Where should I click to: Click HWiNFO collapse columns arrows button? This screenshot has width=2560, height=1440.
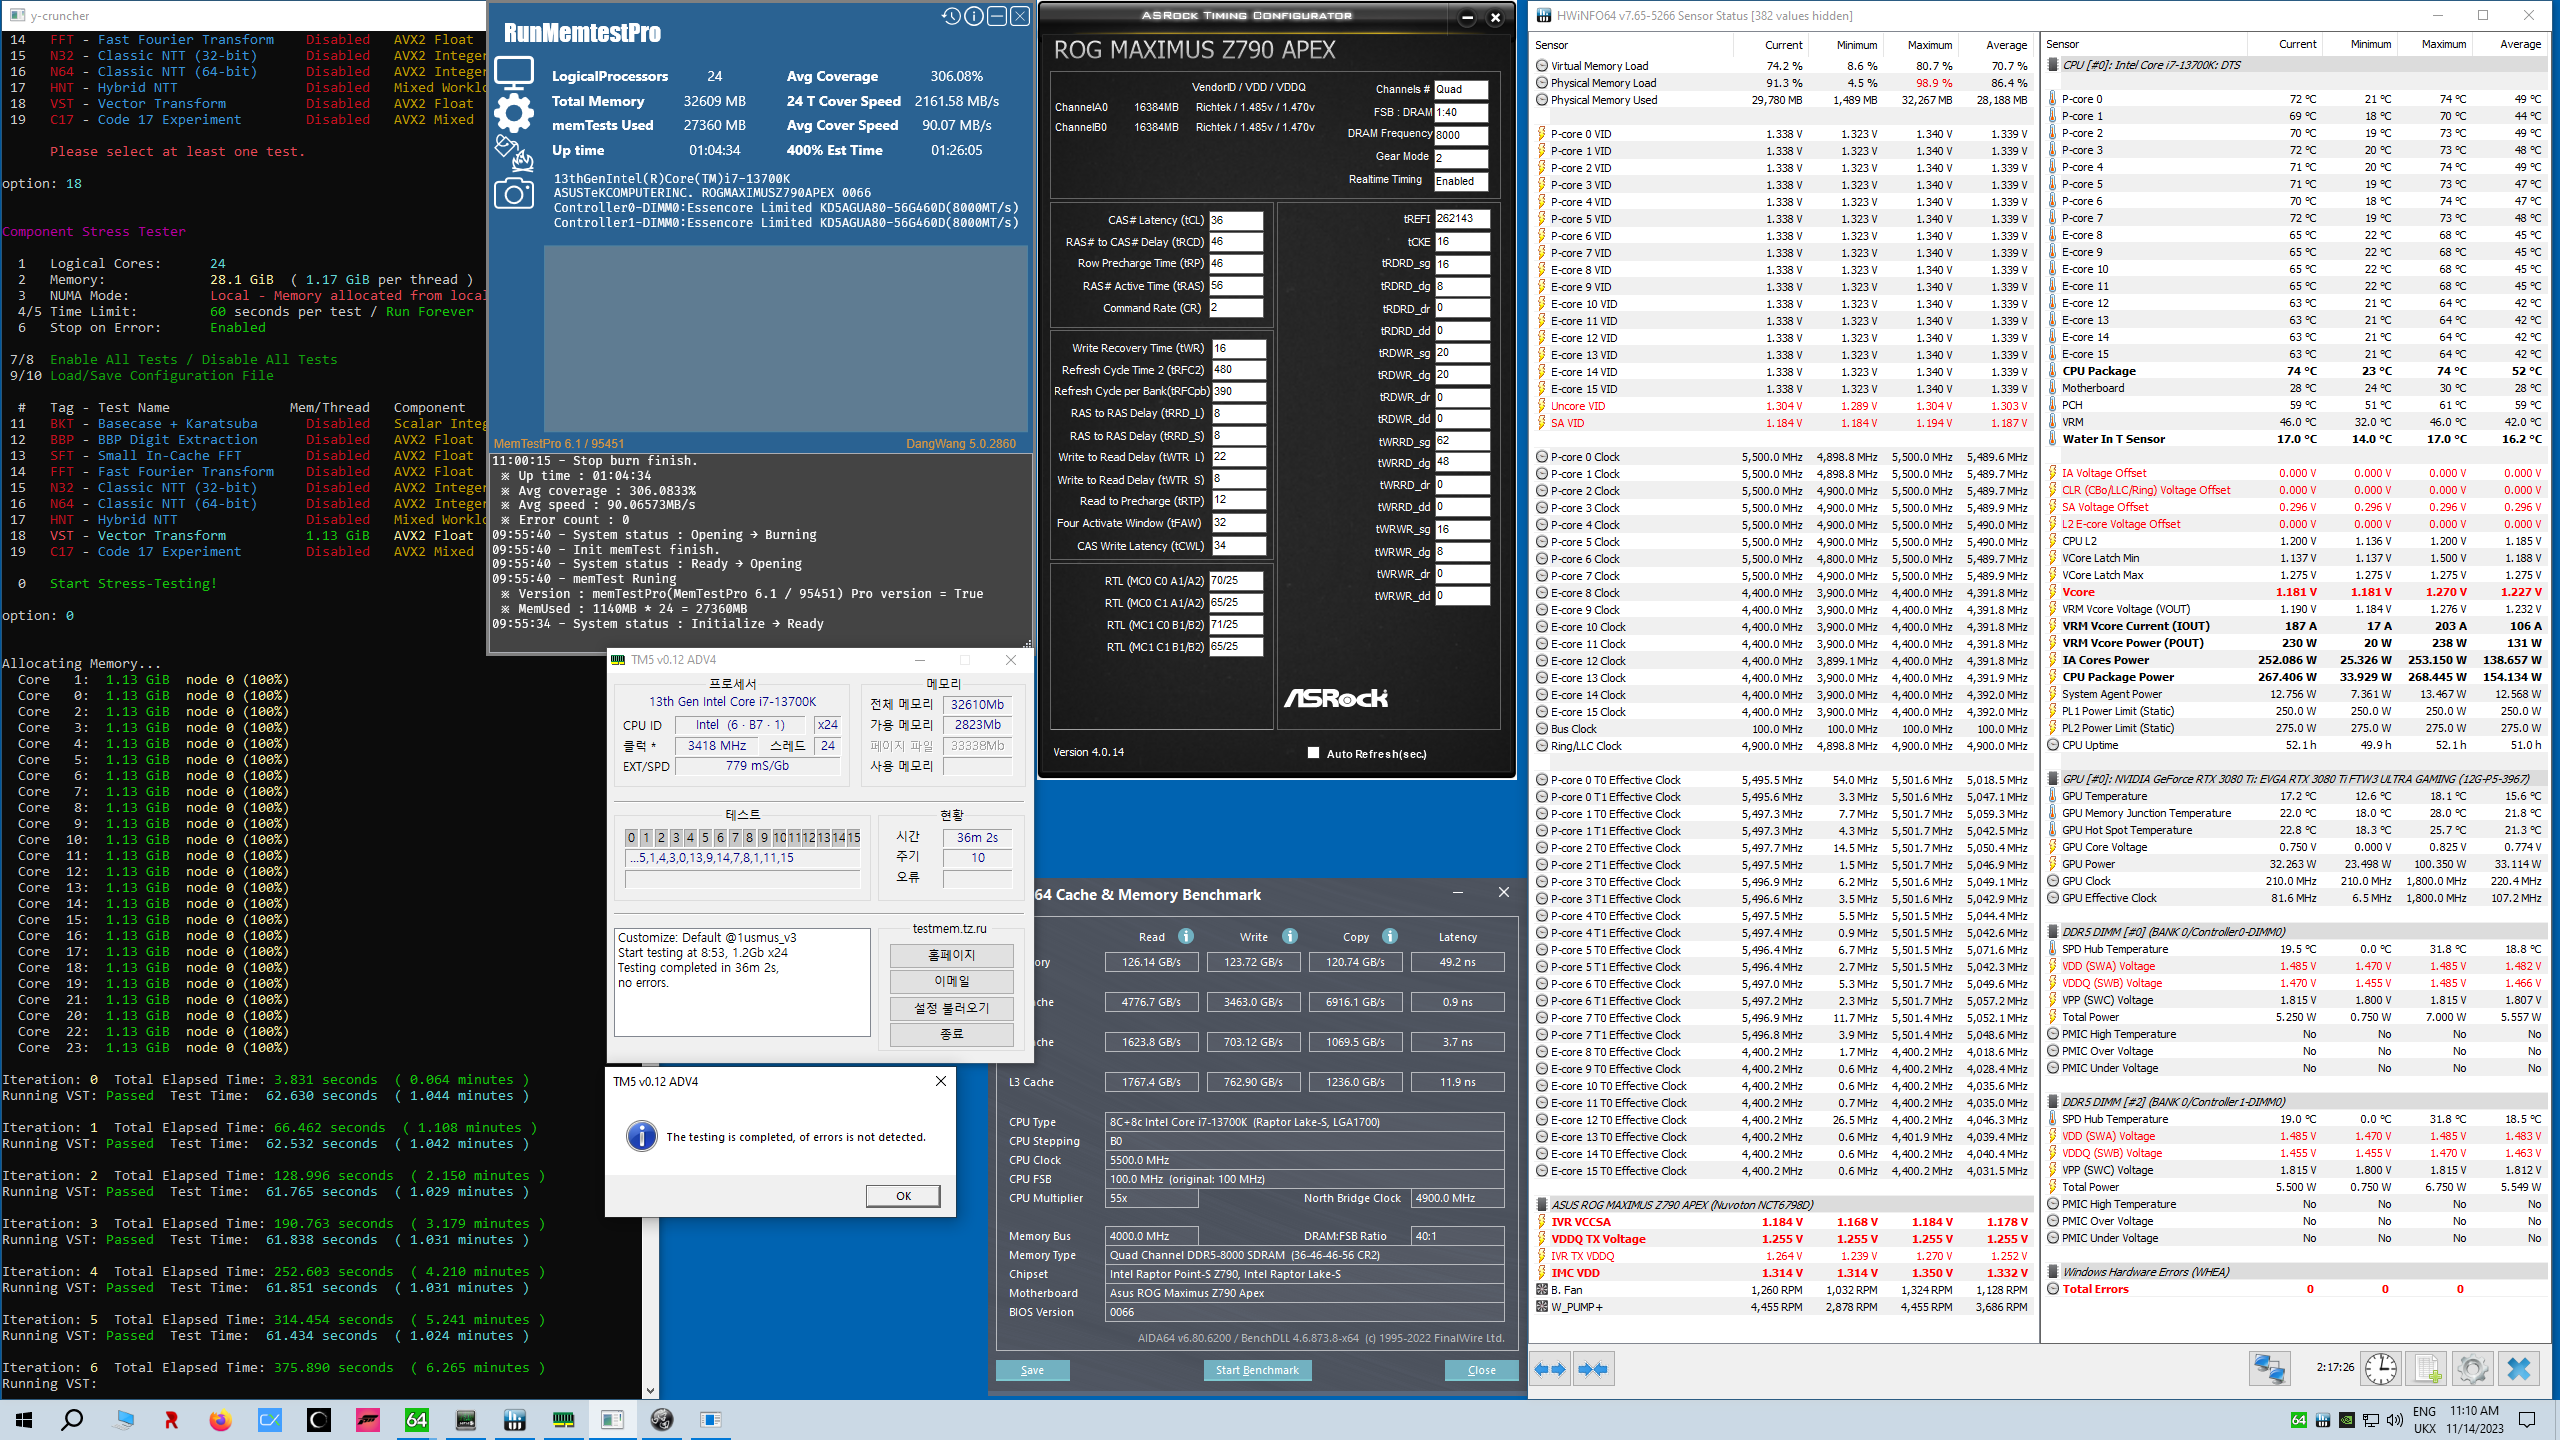point(1592,1369)
